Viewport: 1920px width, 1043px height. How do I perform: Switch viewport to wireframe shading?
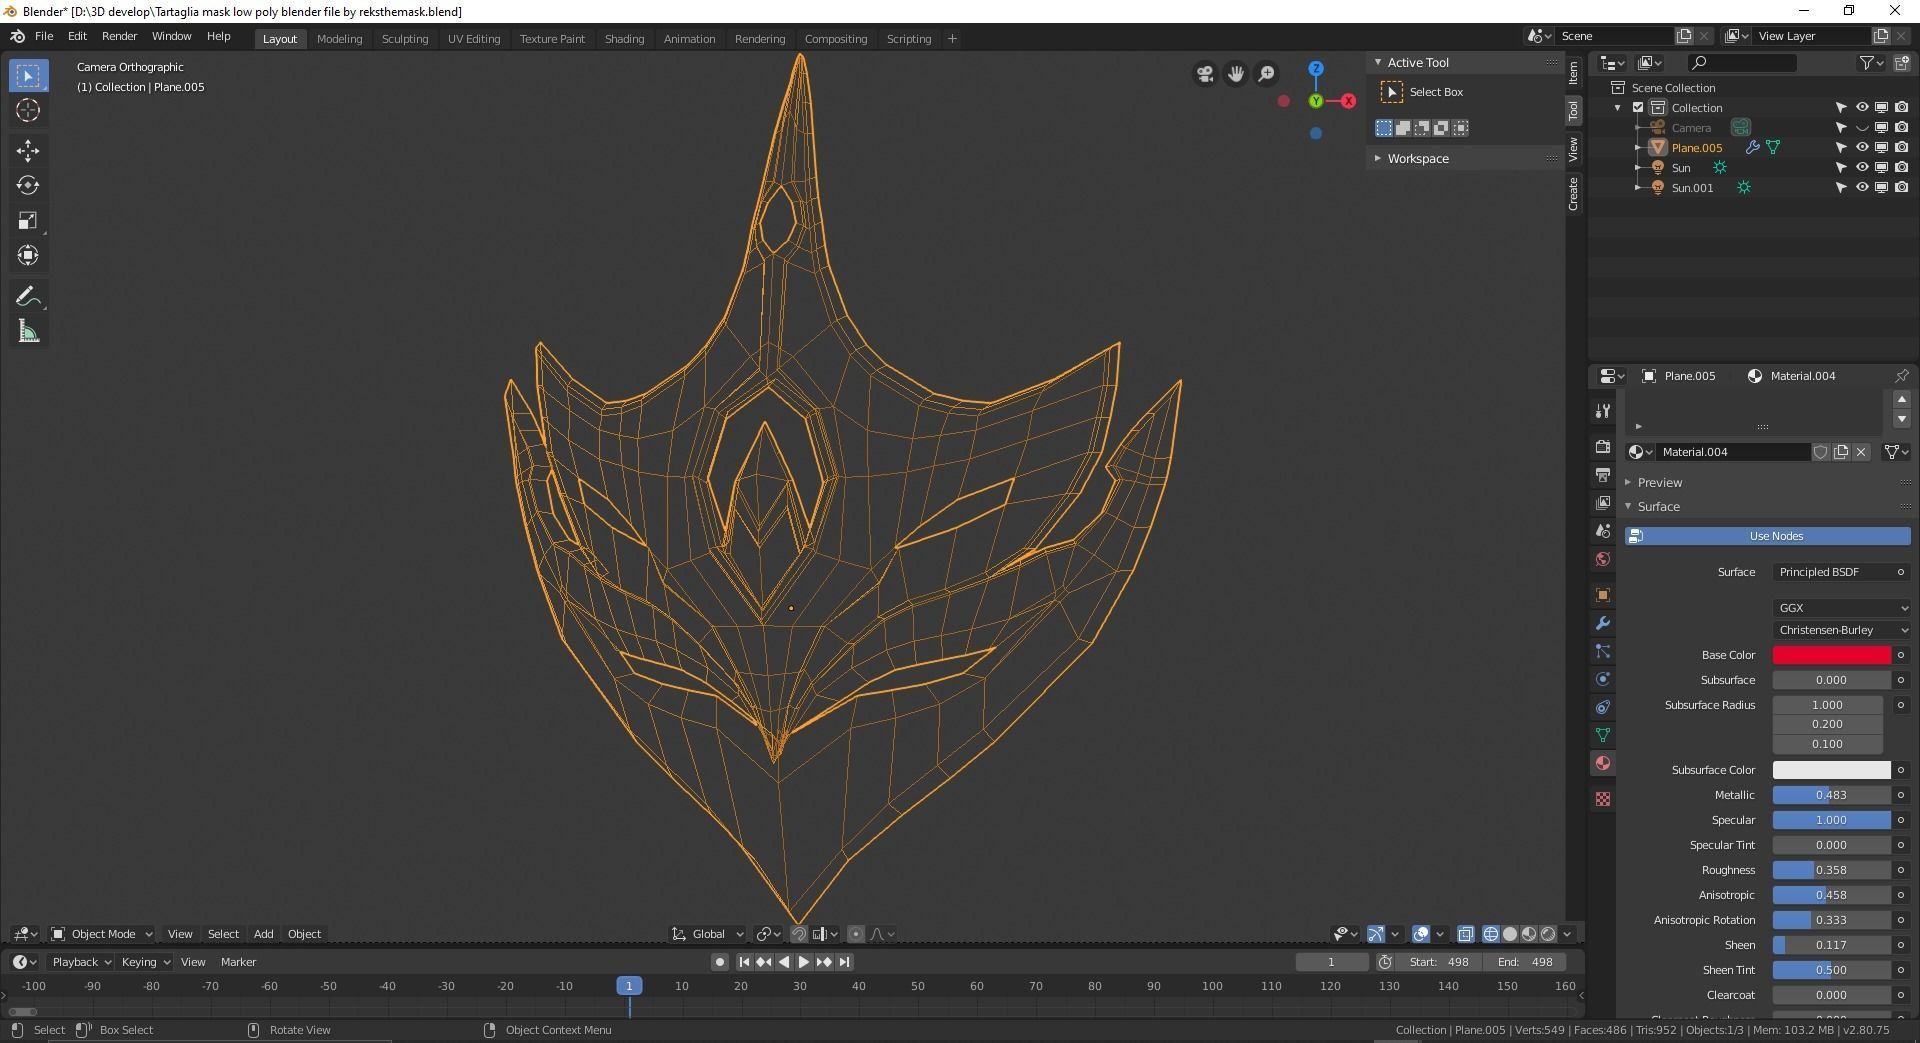(x=1491, y=934)
